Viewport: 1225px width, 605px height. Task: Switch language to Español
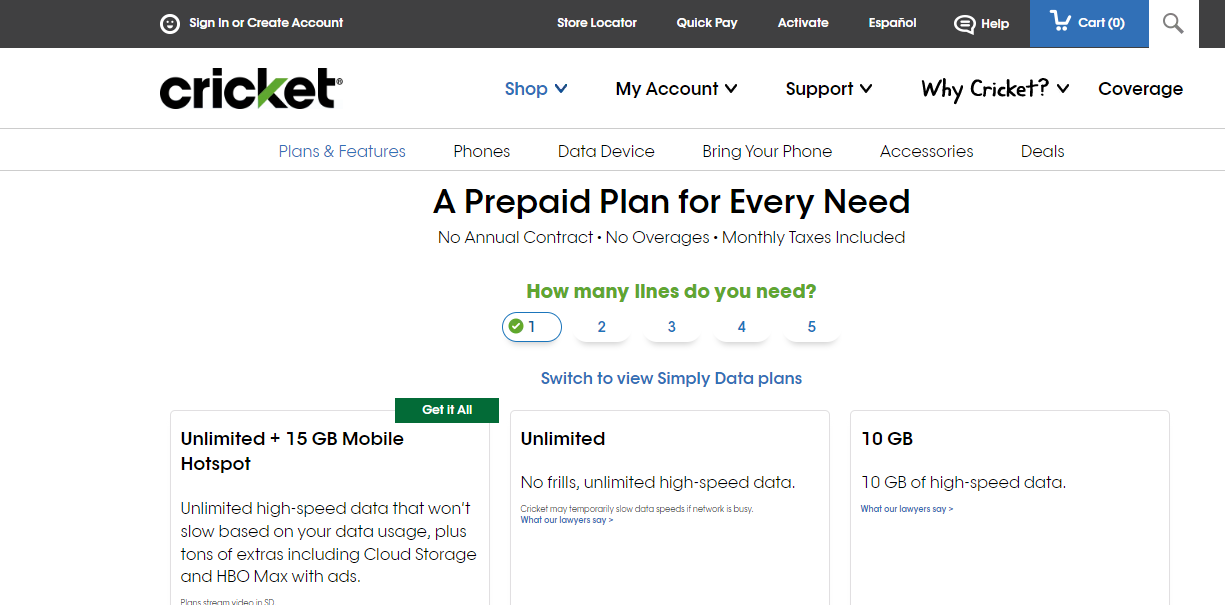(x=892, y=23)
